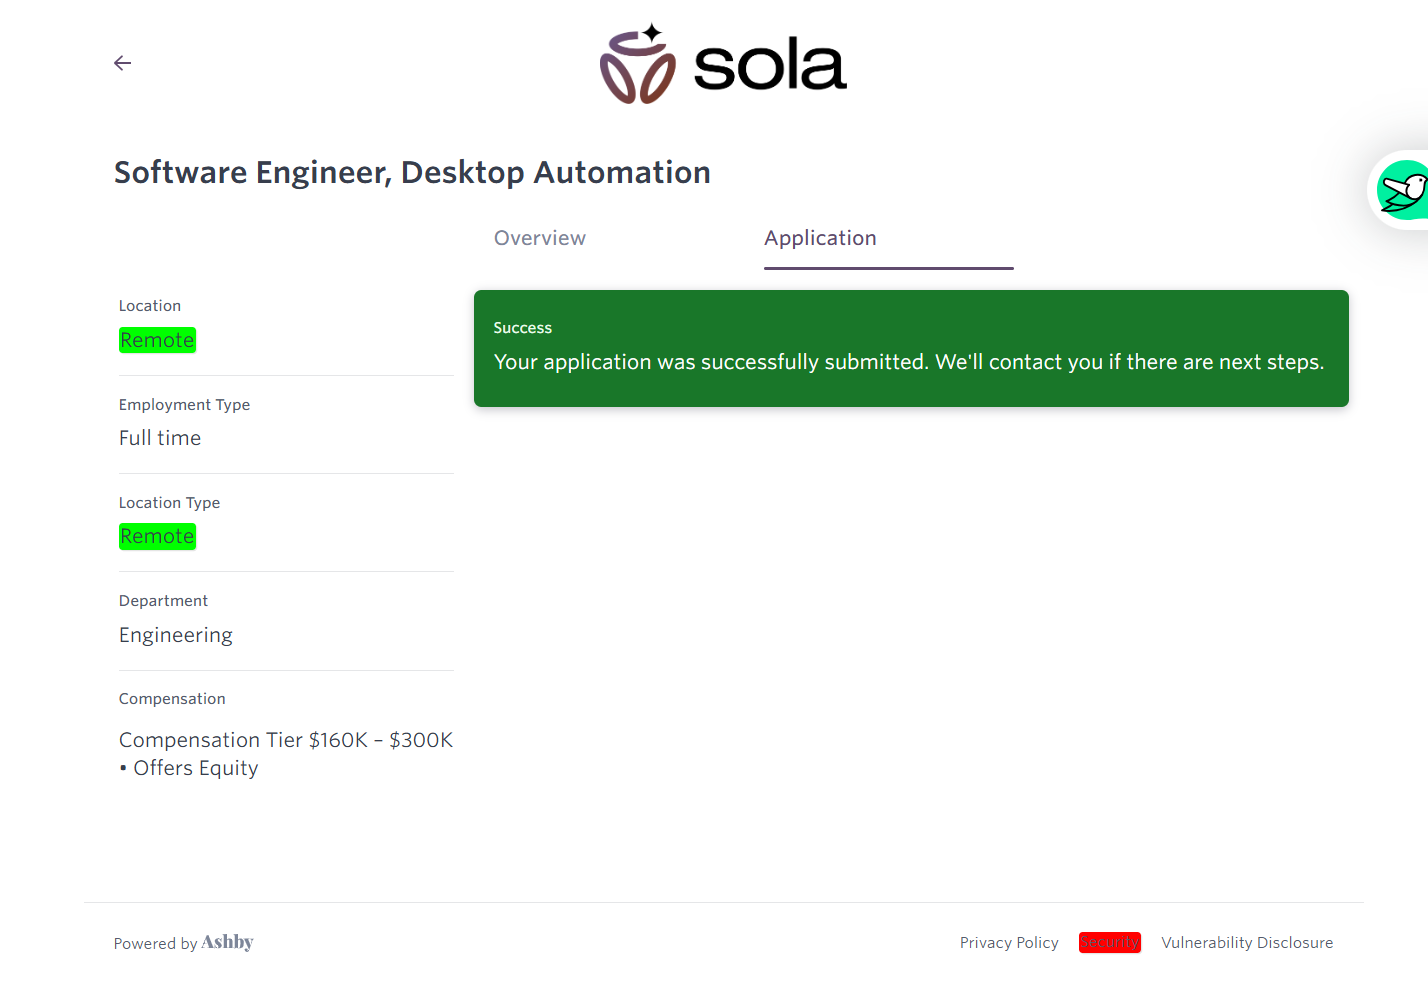
Task: Click the Offers Equity text
Action: (195, 768)
